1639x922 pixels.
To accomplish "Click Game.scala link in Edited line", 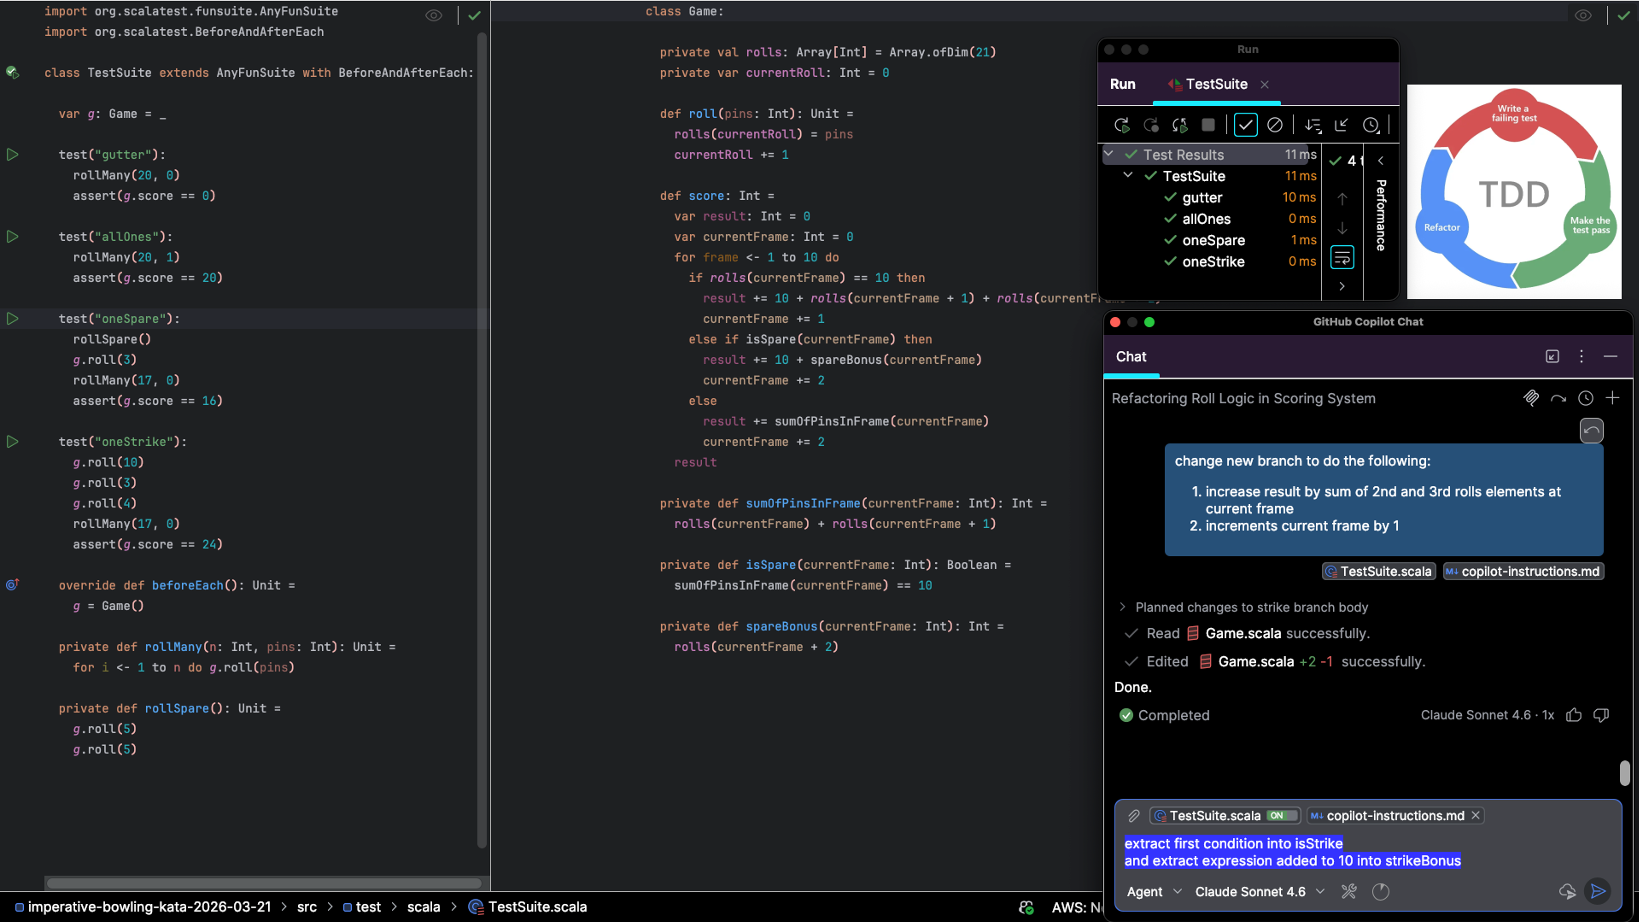I will click(1255, 661).
